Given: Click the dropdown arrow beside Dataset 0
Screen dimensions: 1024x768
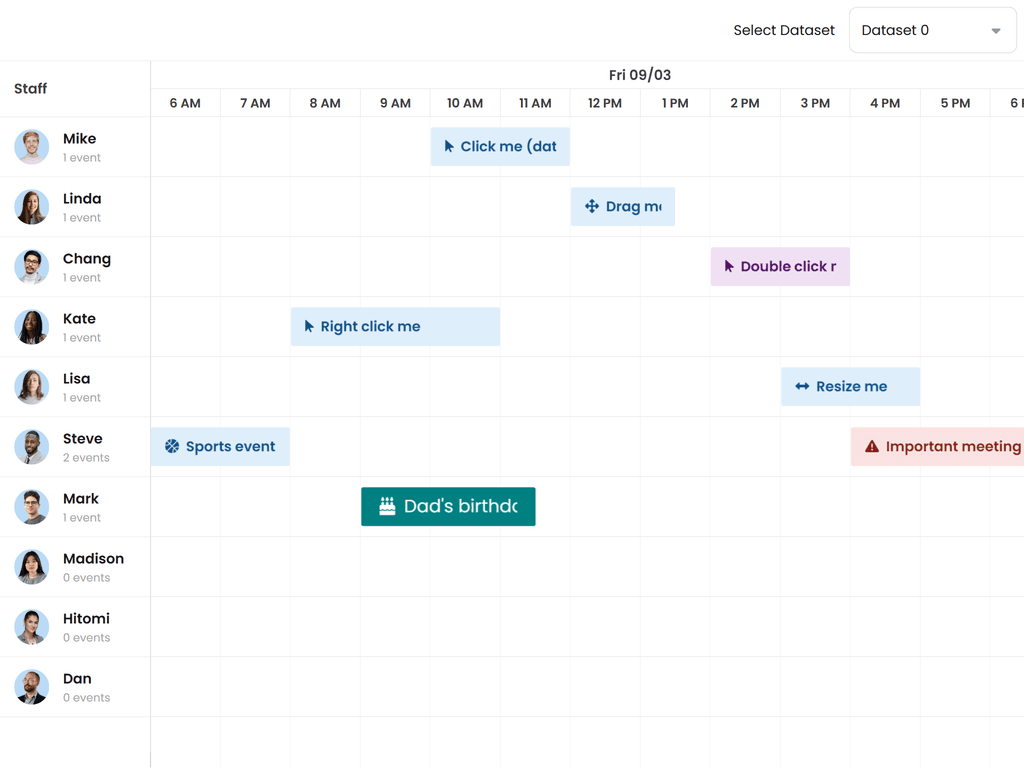Looking at the screenshot, I should coord(995,31).
